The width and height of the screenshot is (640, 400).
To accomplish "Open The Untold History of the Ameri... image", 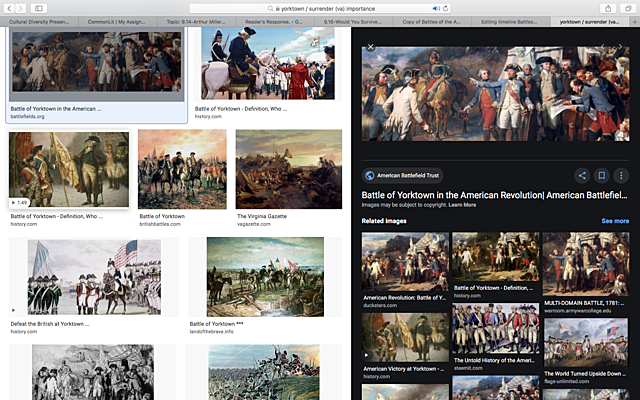I will (x=496, y=329).
